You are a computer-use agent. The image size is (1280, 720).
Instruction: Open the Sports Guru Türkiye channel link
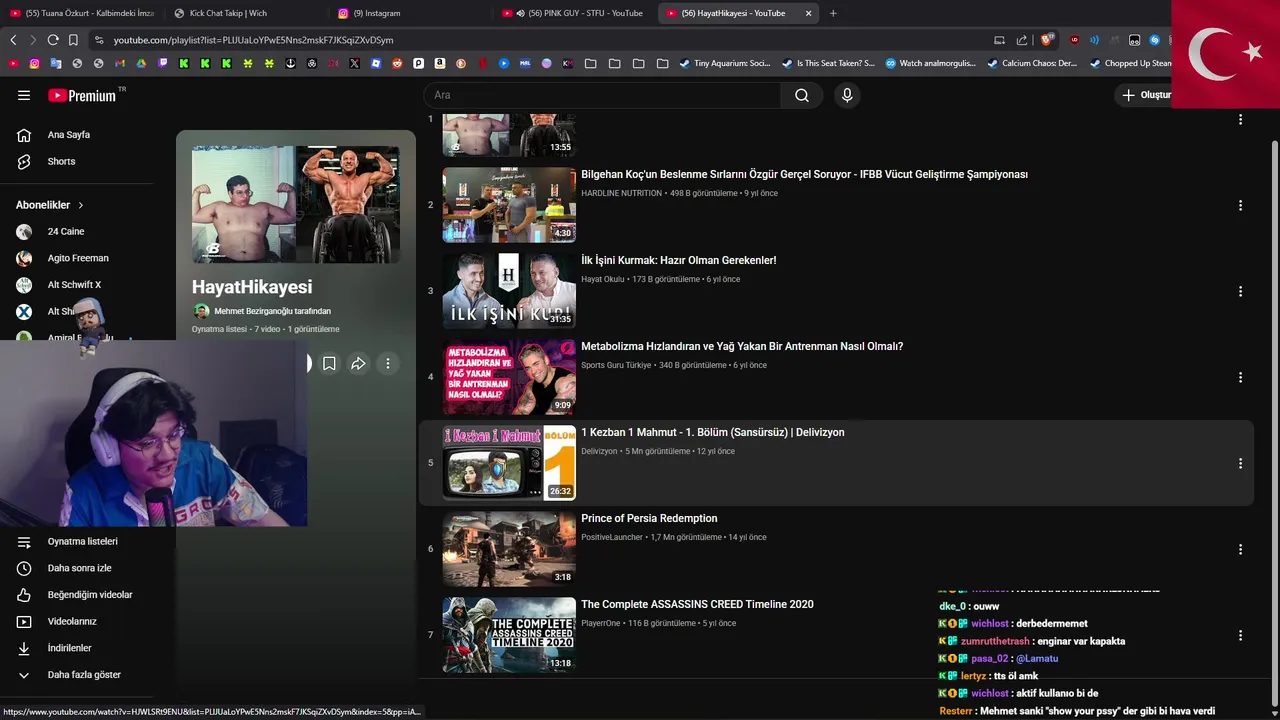pos(616,365)
